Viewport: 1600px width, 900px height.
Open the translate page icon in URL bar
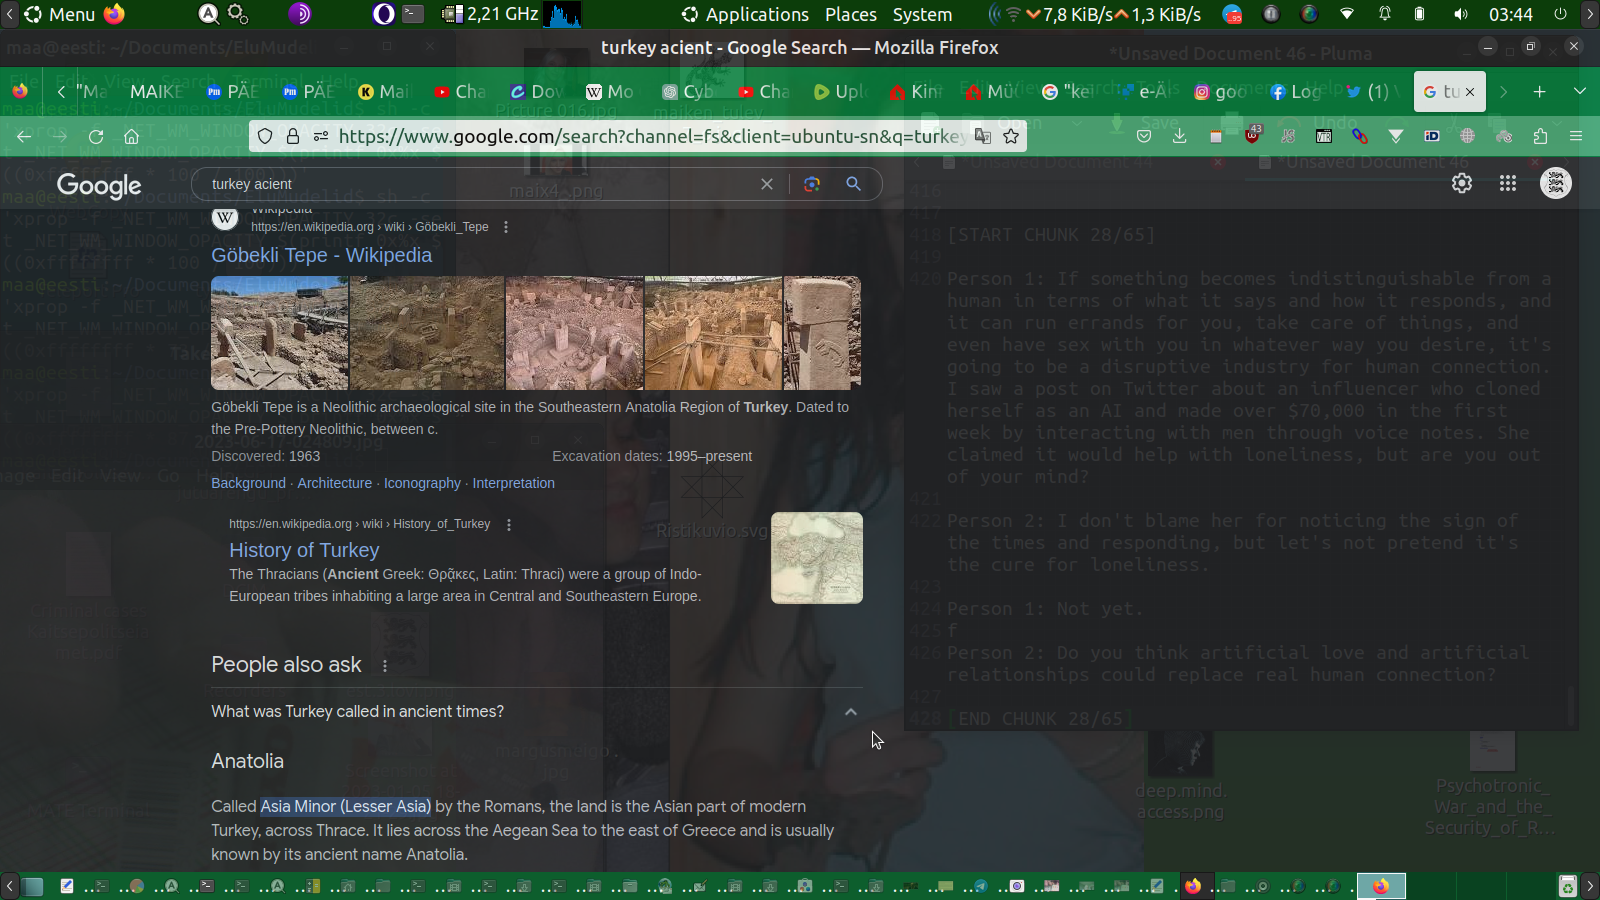pyautogui.click(x=983, y=137)
